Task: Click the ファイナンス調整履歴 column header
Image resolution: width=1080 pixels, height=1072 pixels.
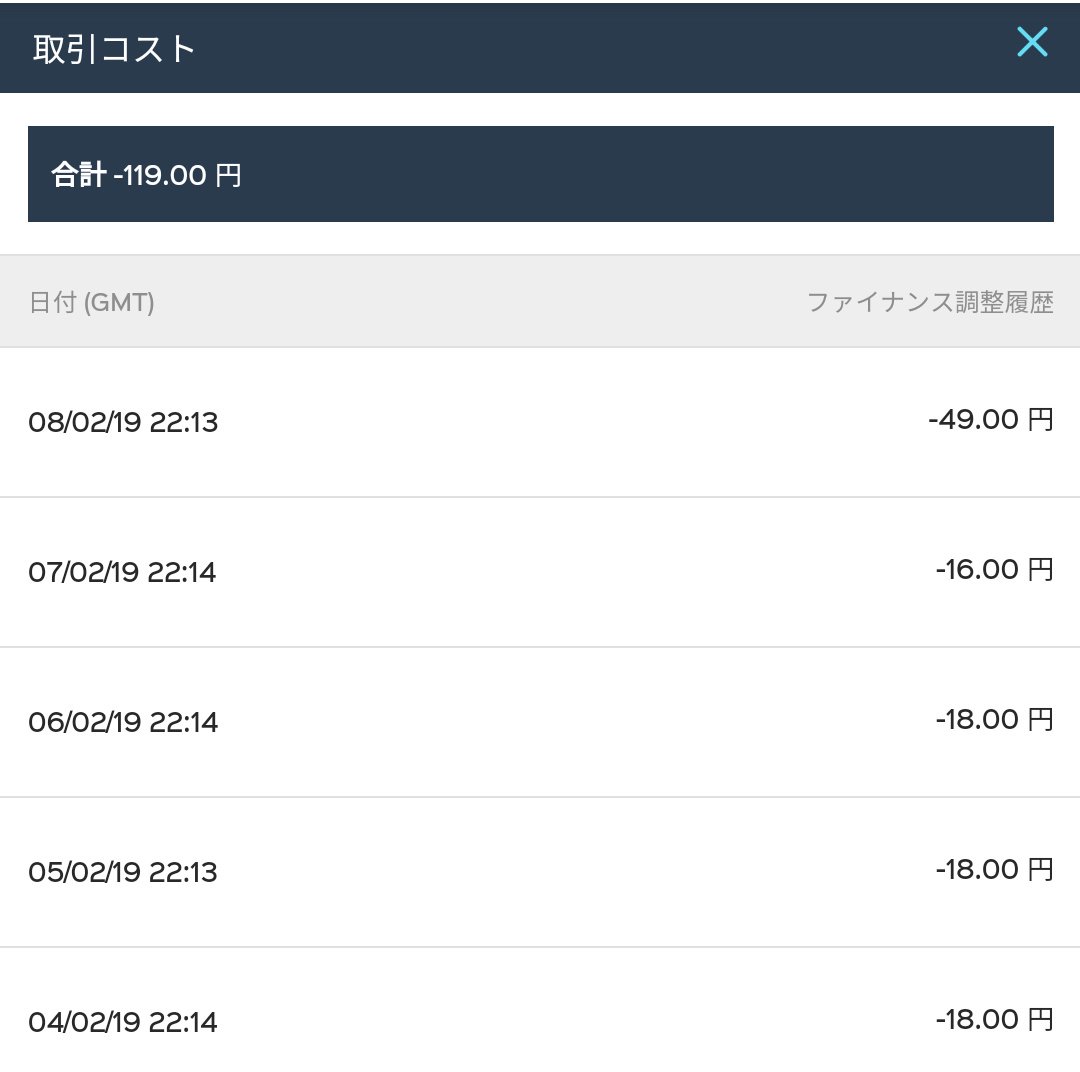Action: (x=930, y=302)
